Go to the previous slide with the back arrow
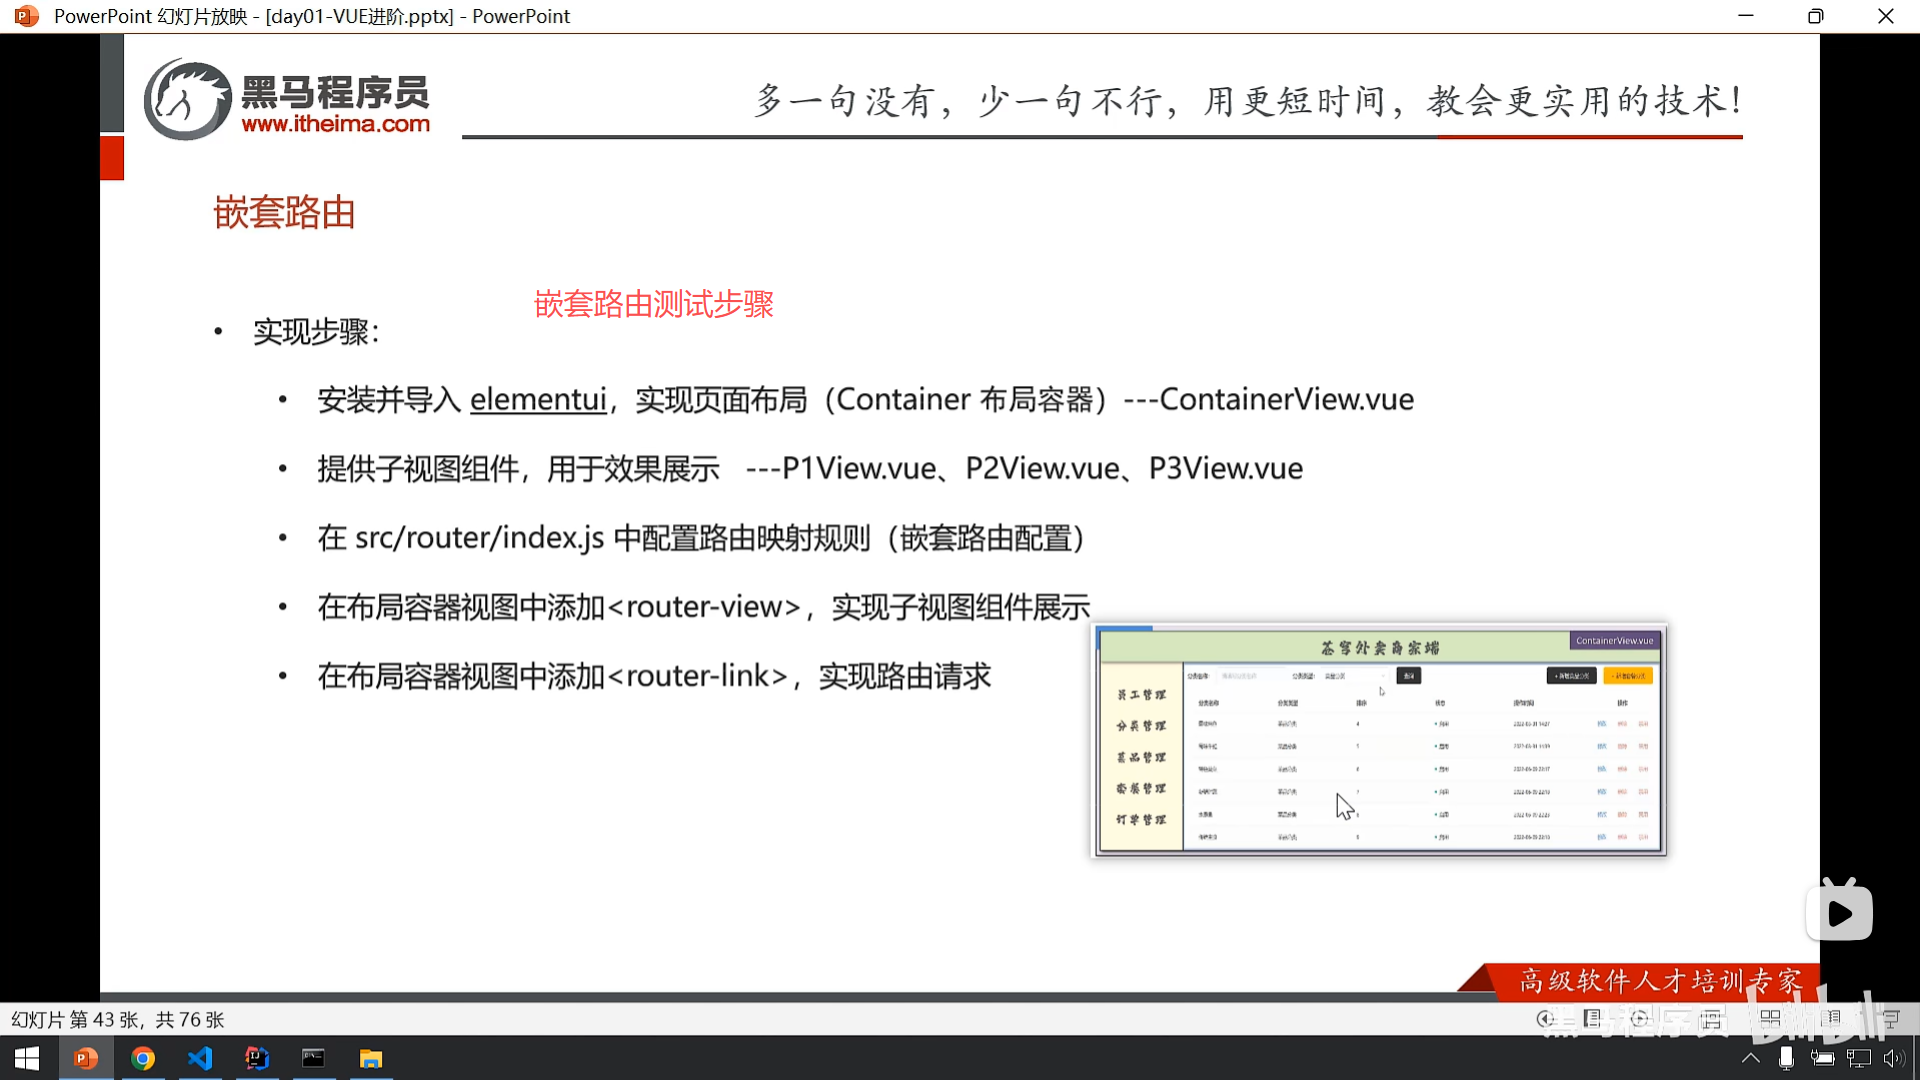Image resolution: width=1920 pixels, height=1080 pixels. point(1546,1019)
